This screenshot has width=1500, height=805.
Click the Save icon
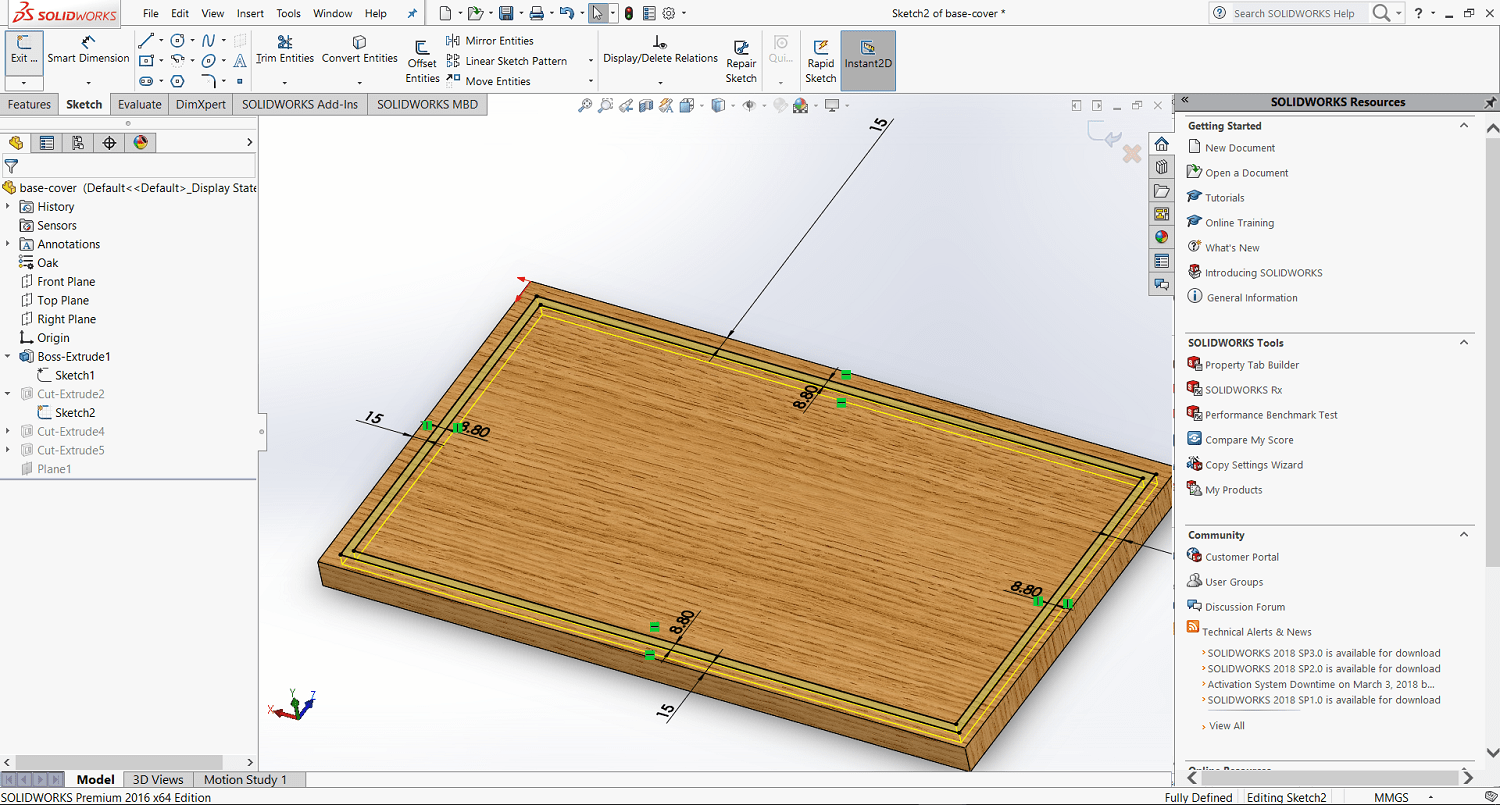(506, 13)
